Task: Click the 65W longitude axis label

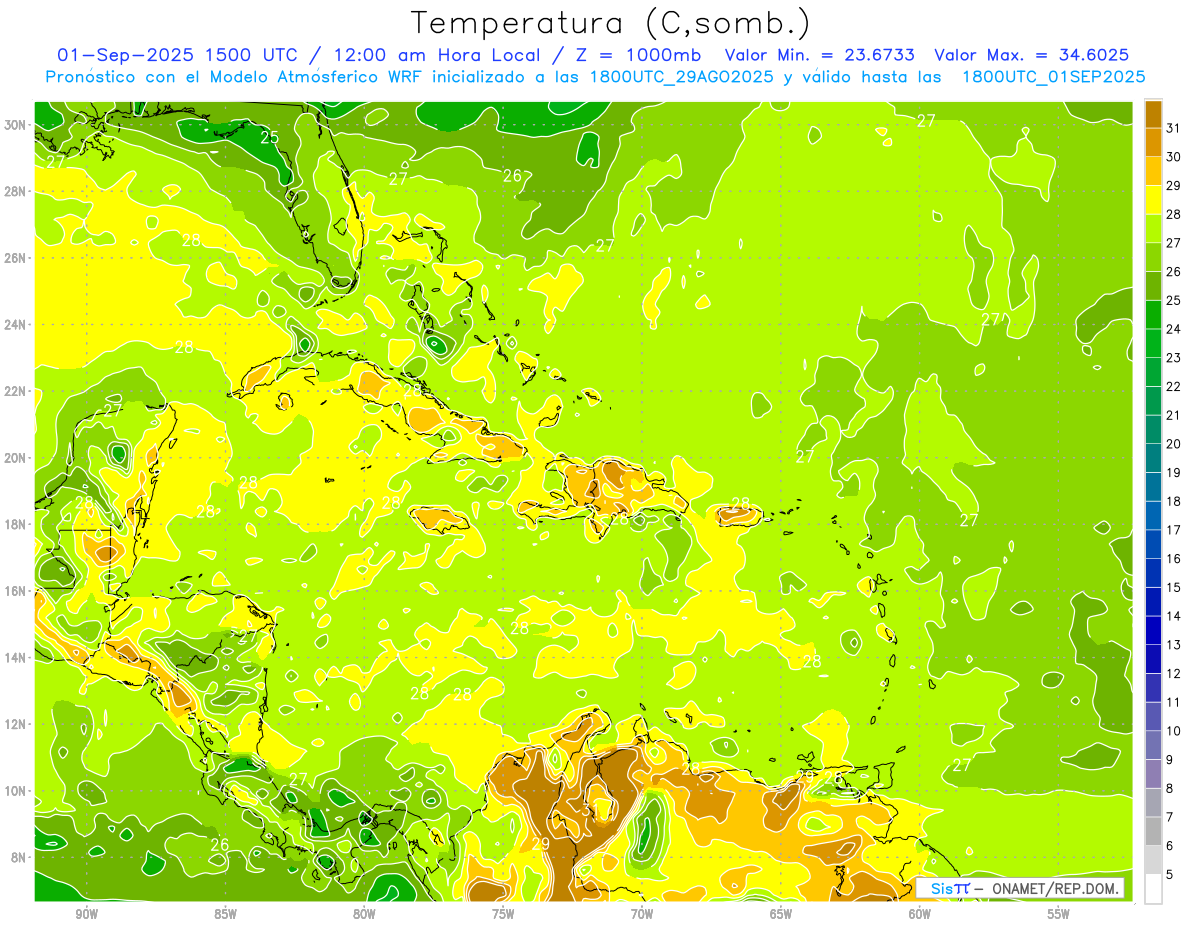Action: (x=781, y=914)
